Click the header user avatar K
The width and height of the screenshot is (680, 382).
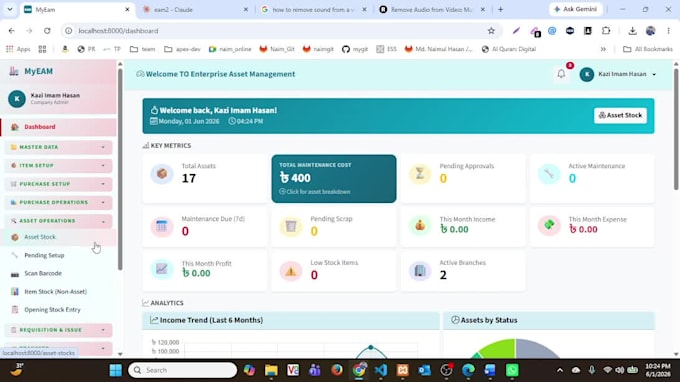coord(587,74)
